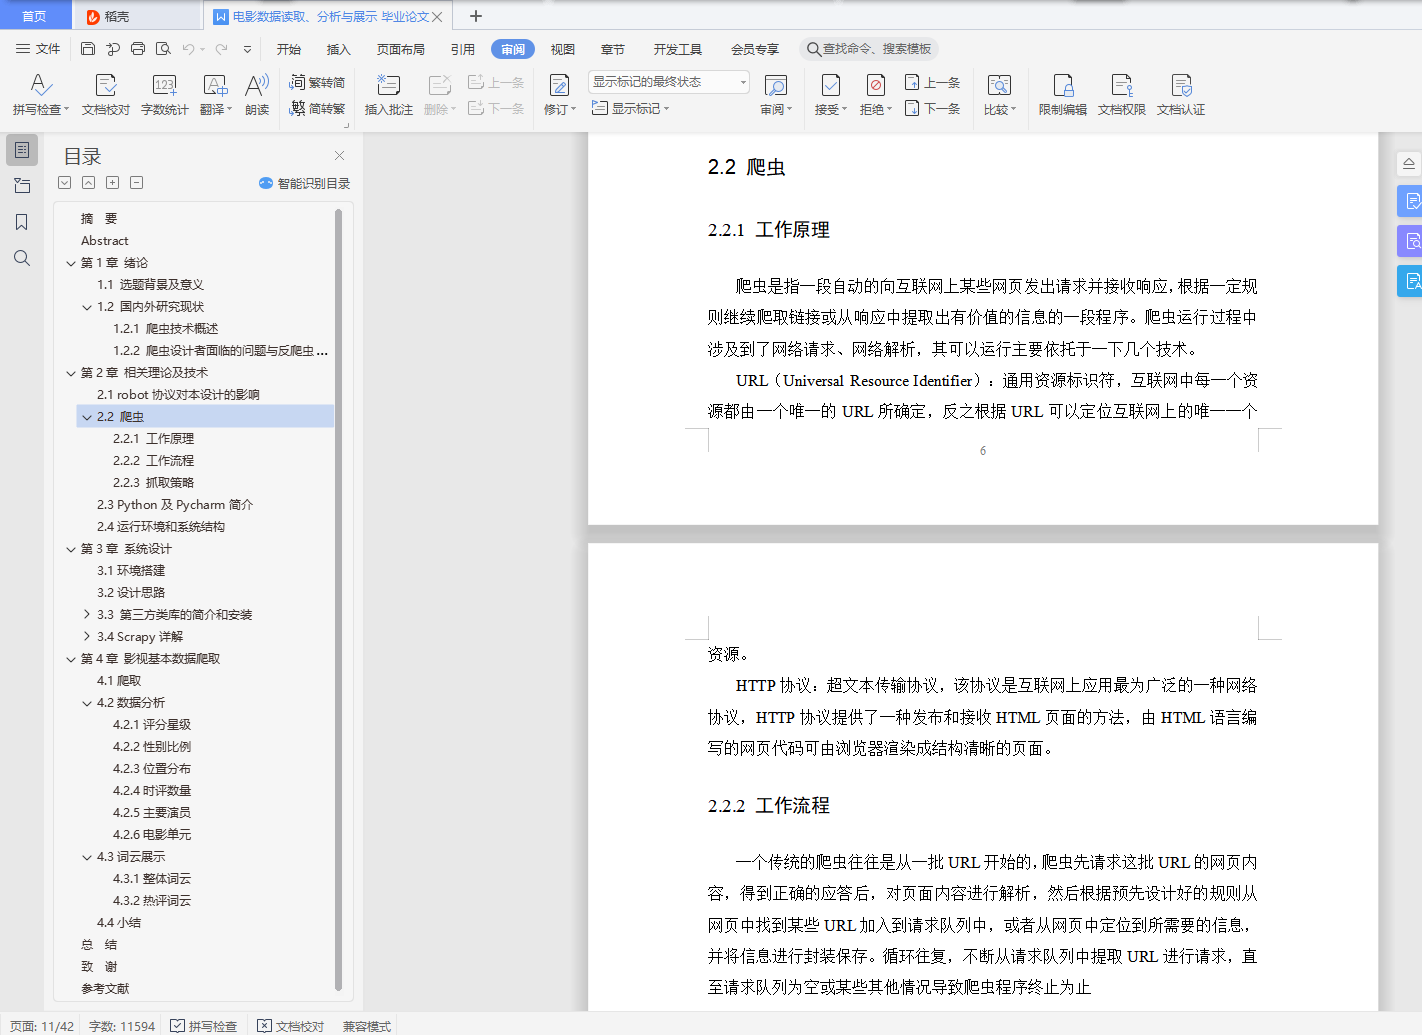The width and height of the screenshot is (1422, 1035).
Task: Start 朗读 read aloud
Action: click(257, 95)
